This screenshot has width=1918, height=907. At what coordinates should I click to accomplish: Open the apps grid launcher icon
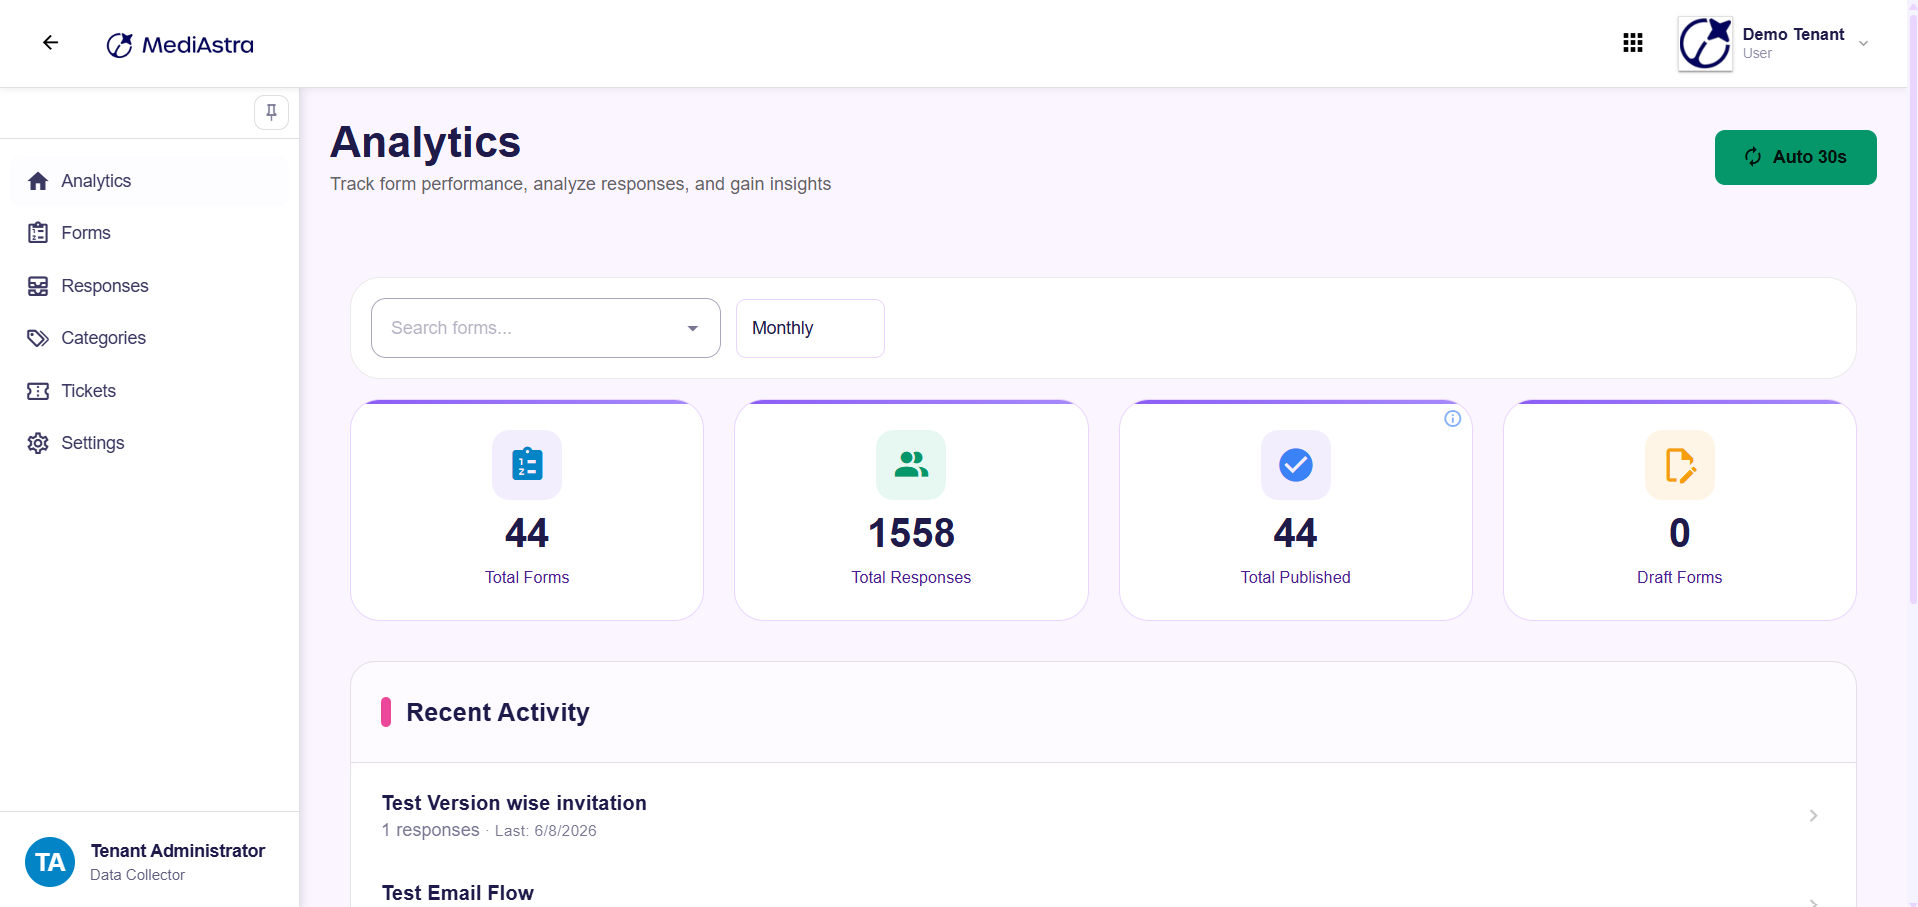click(1633, 43)
